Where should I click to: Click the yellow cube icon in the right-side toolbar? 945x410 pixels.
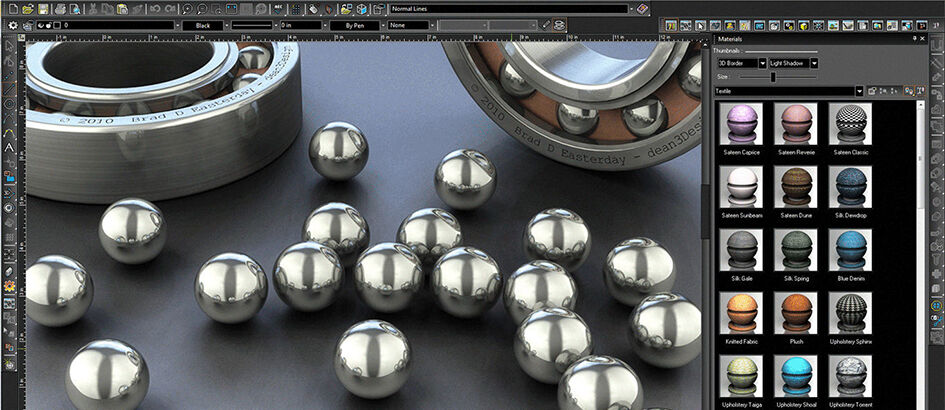pos(804,25)
